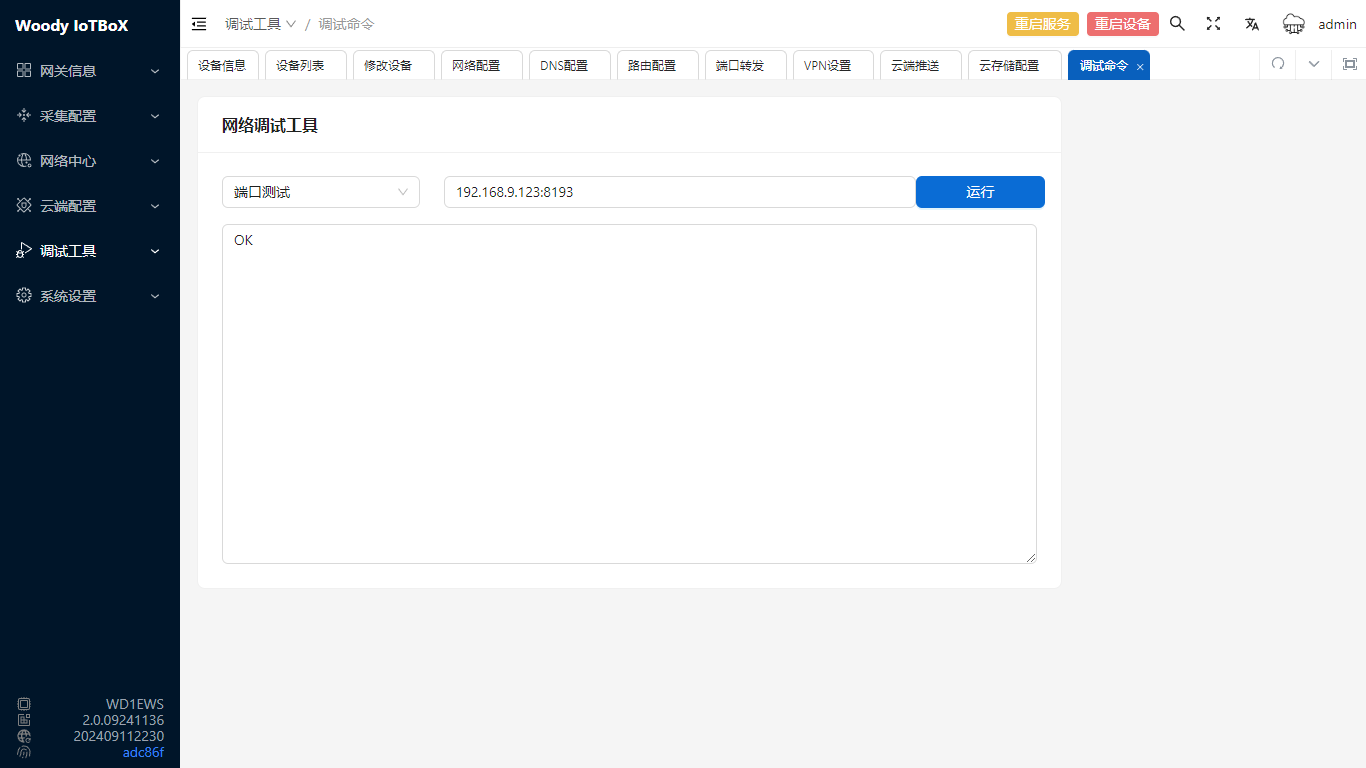
Task: Click the language translation icon
Action: pyautogui.click(x=1251, y=24)
